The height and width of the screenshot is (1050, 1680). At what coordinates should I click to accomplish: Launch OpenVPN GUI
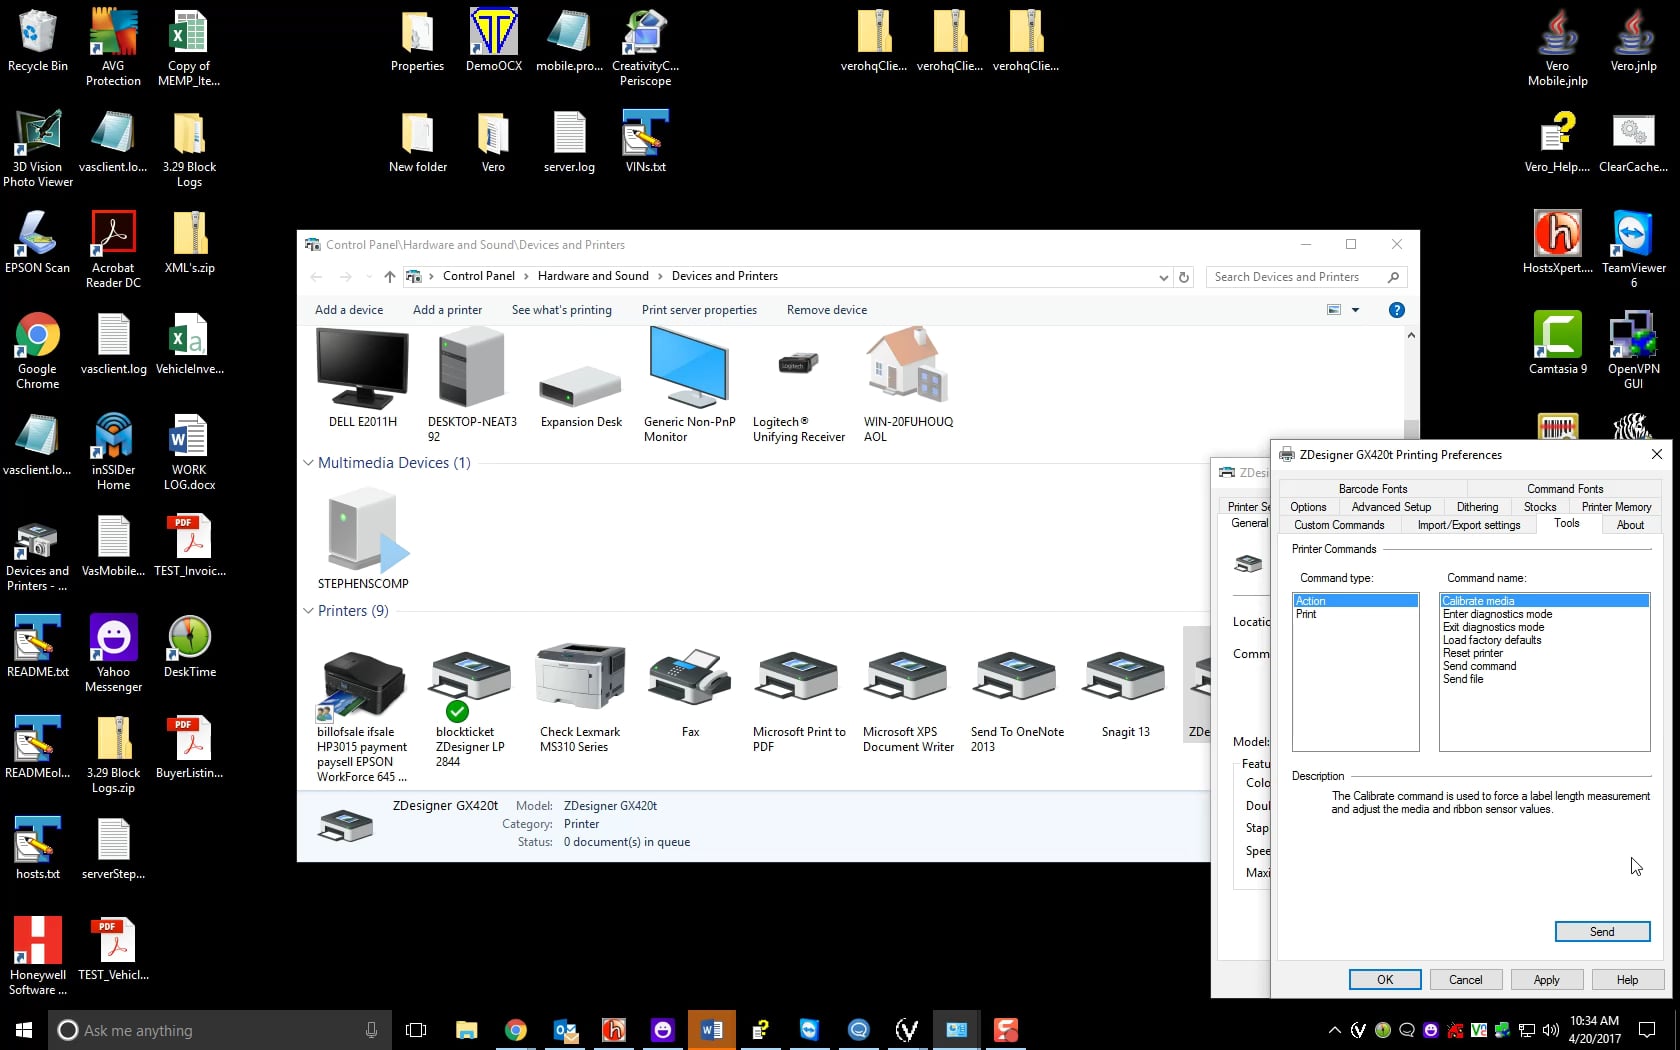[1633, 340]
